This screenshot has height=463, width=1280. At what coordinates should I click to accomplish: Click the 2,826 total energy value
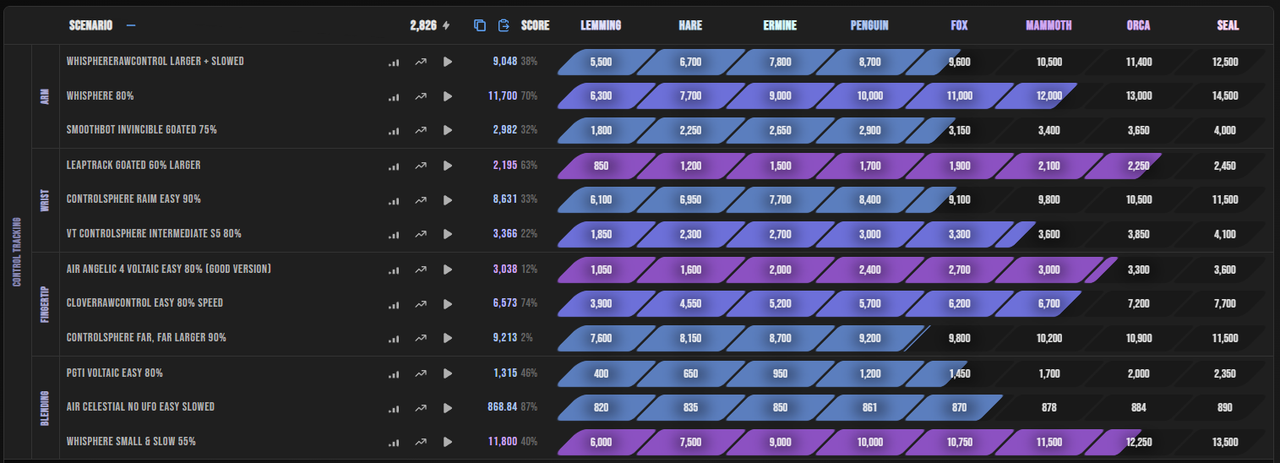point(424,25)
